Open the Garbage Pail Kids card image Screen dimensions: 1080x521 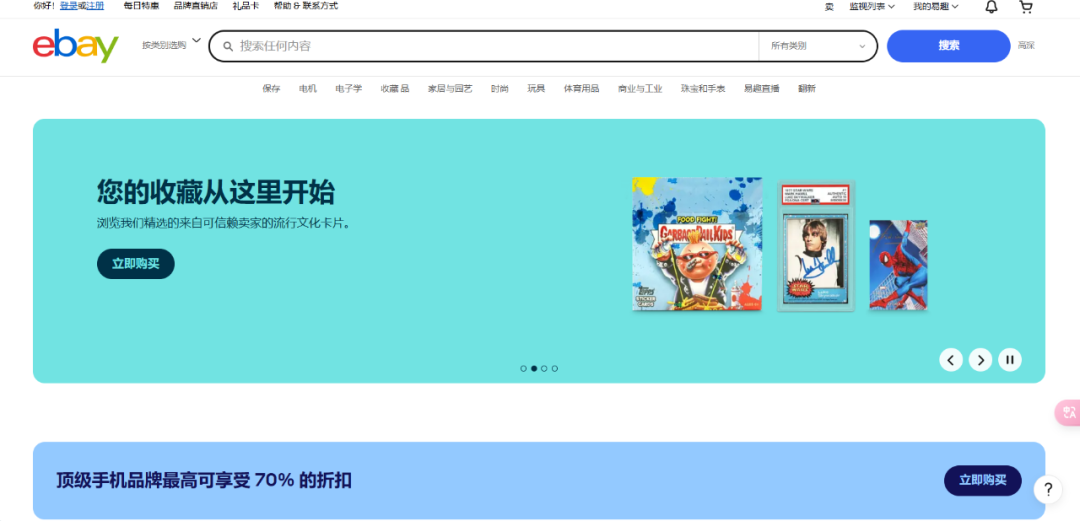tap(697, 244)
